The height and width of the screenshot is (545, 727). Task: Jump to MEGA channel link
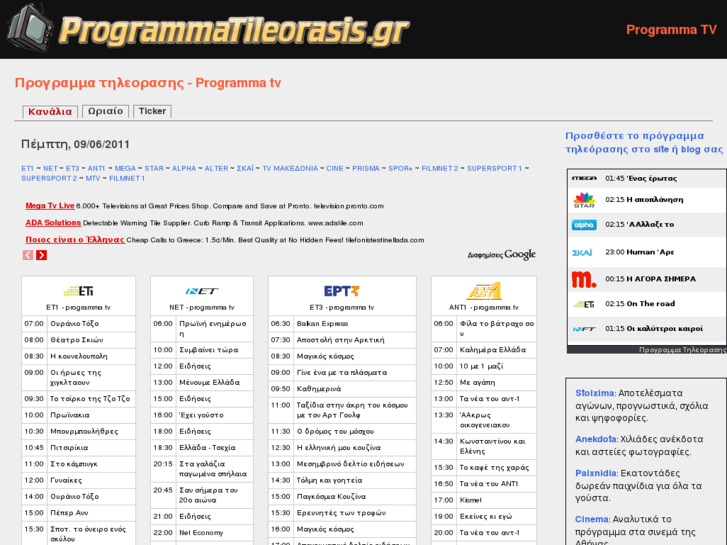125,168
